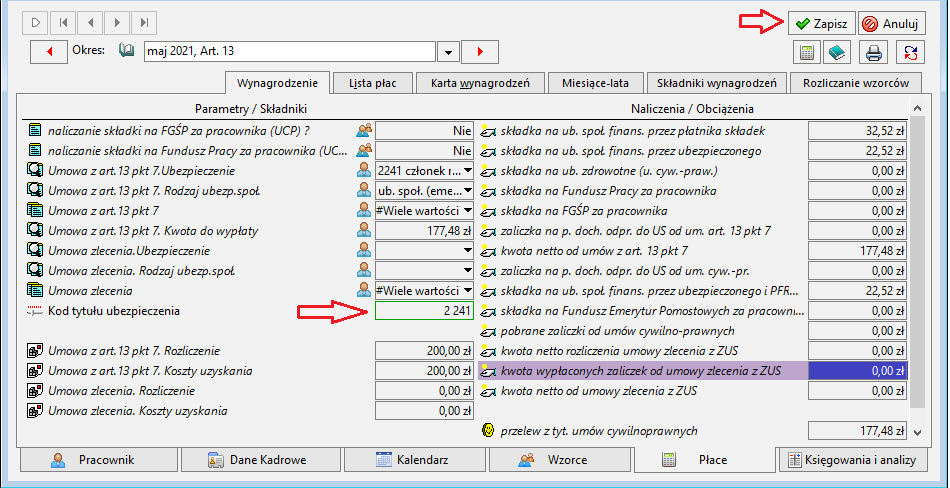Click the refresh recalculate icon
950x488 pixels.
[x=910, y=52]
